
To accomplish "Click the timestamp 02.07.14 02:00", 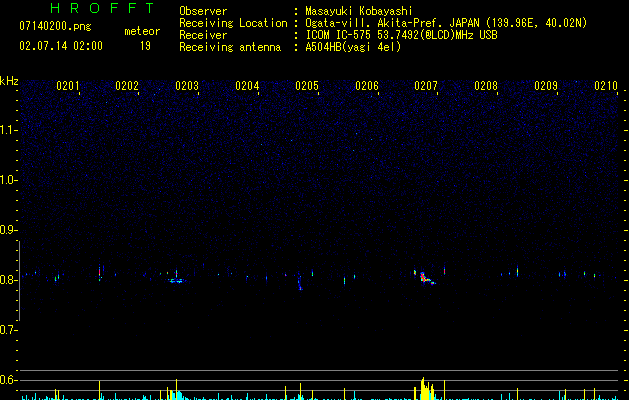I will tap(61, 46).
